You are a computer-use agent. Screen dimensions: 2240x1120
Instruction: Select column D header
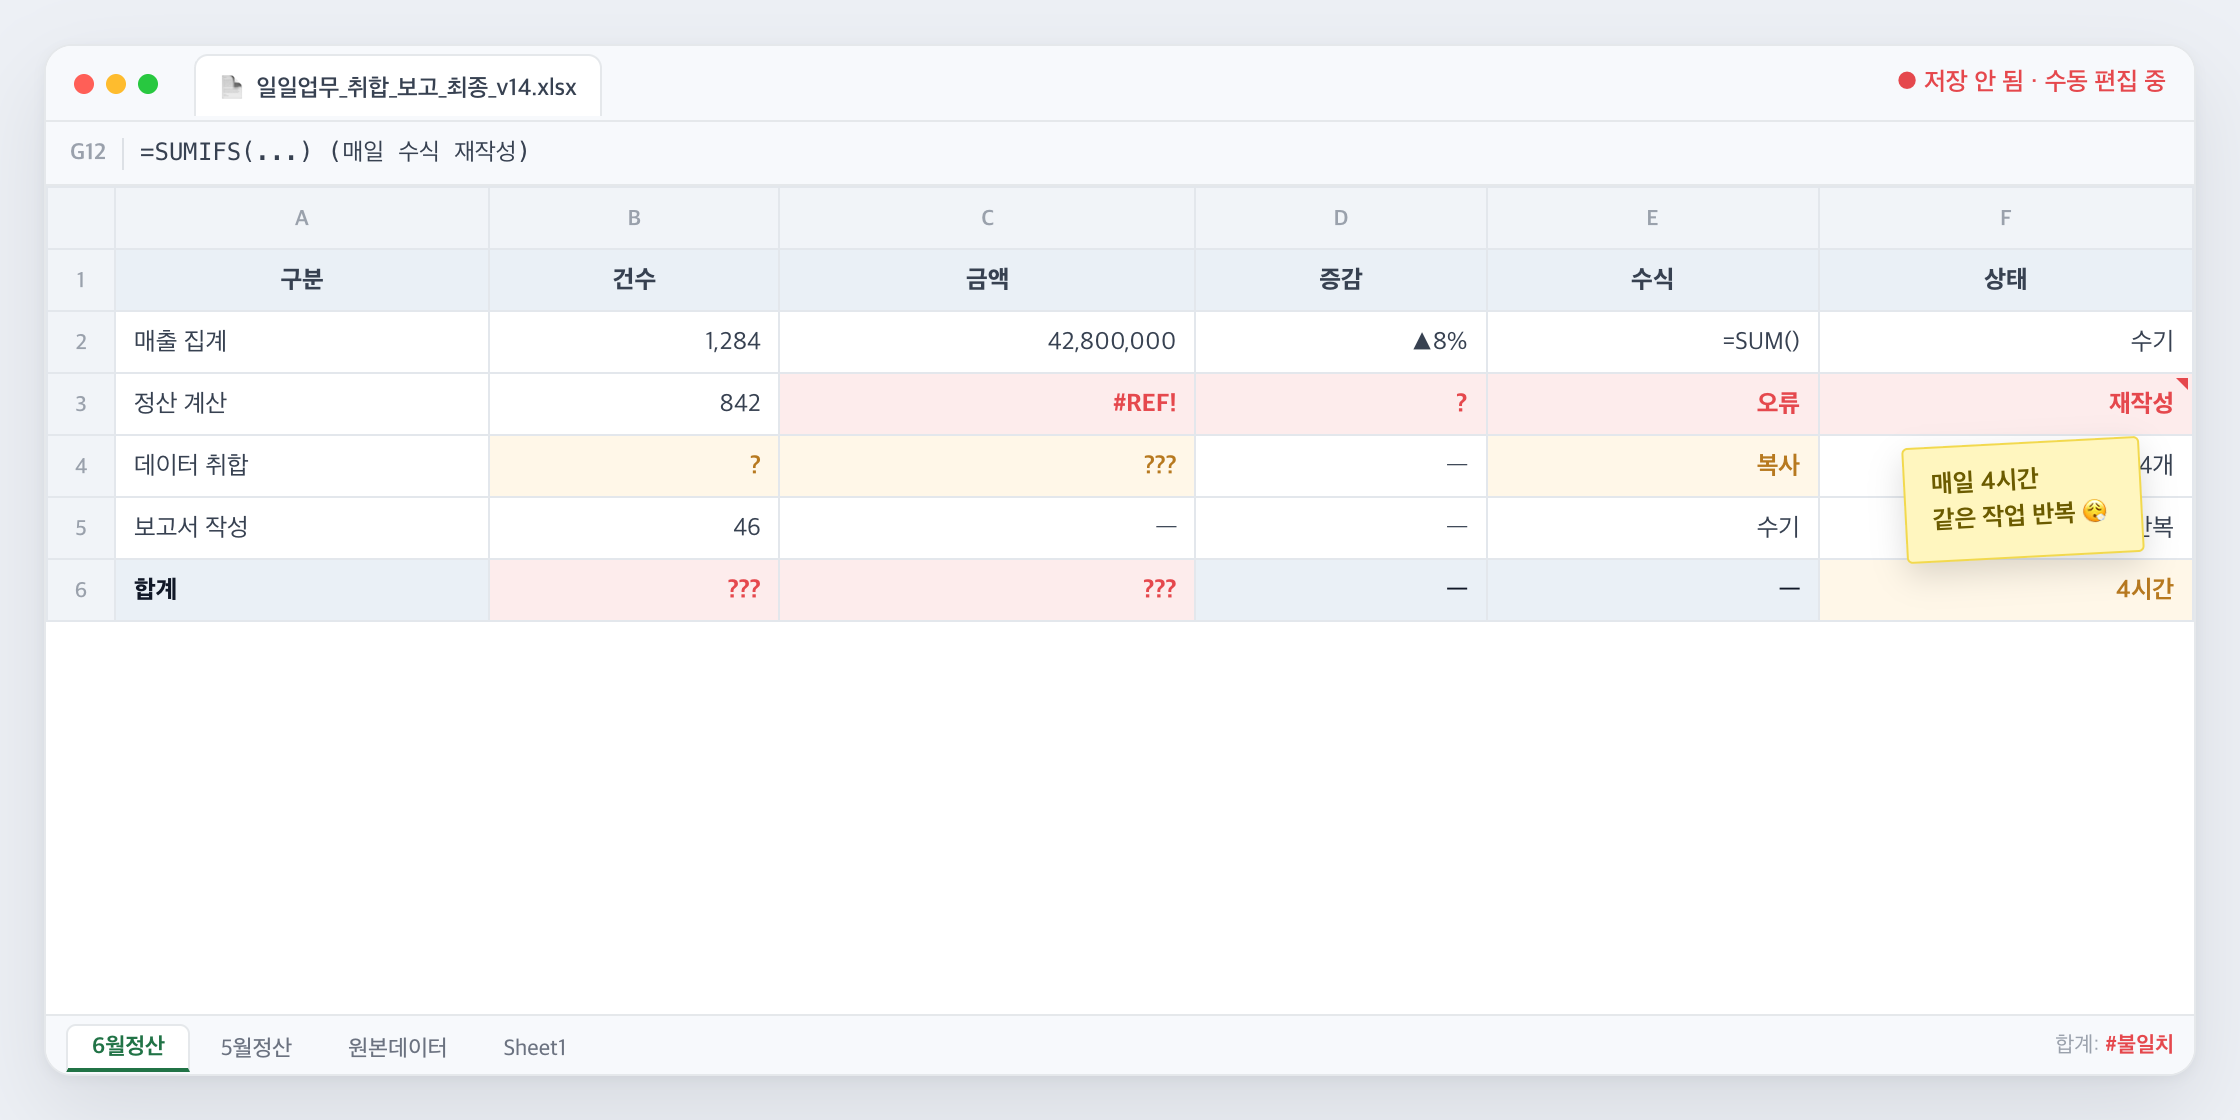click(1341, 218)
